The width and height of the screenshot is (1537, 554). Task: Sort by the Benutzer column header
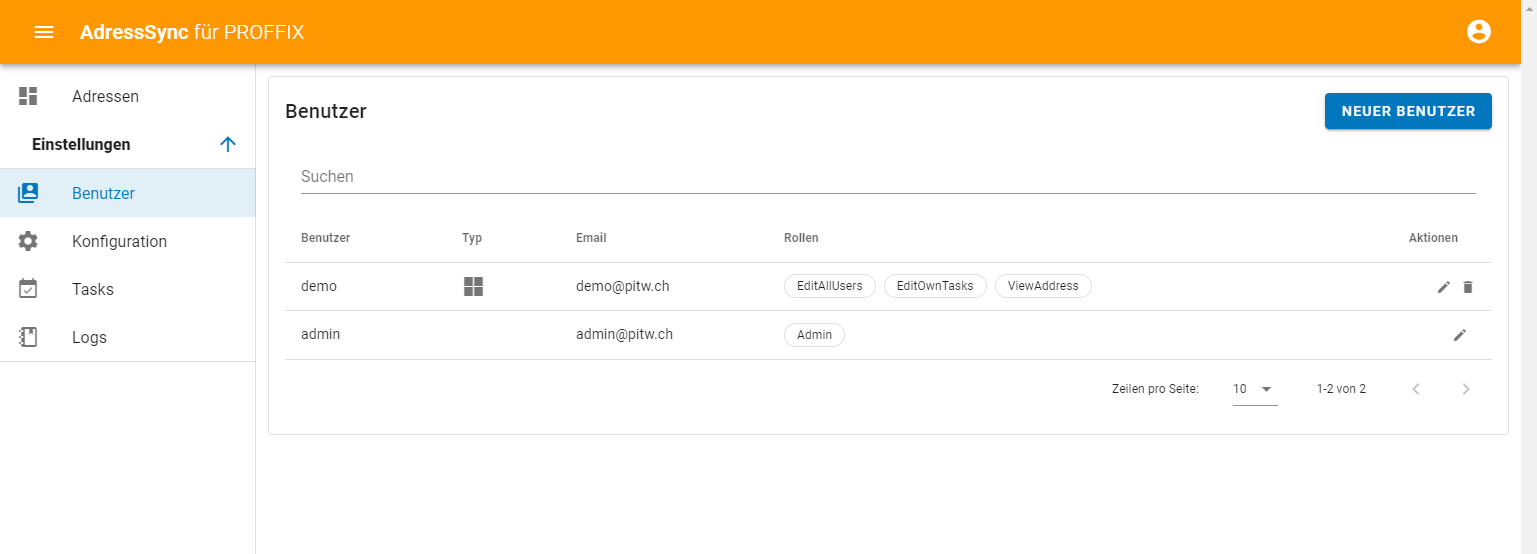(325, 238)
